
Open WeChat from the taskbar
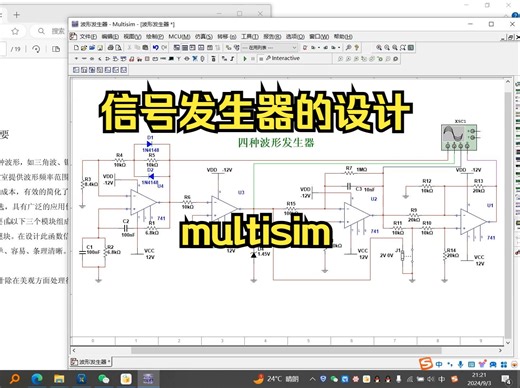pos(104,379)
